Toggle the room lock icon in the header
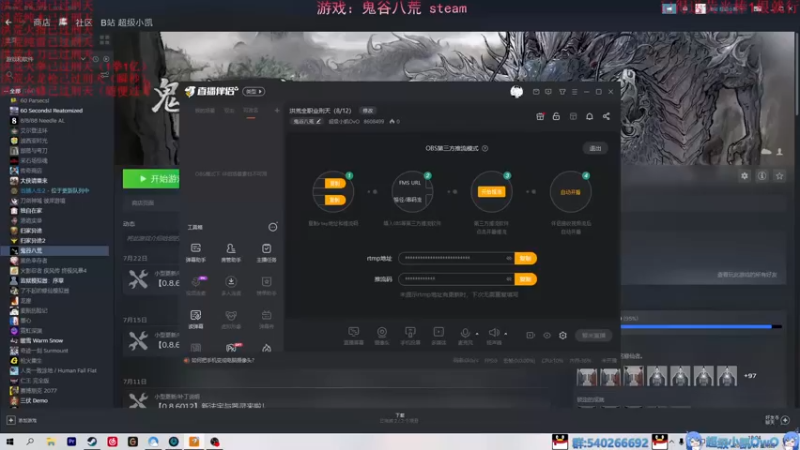Screen dimensions: 800x450 (556, 116)
